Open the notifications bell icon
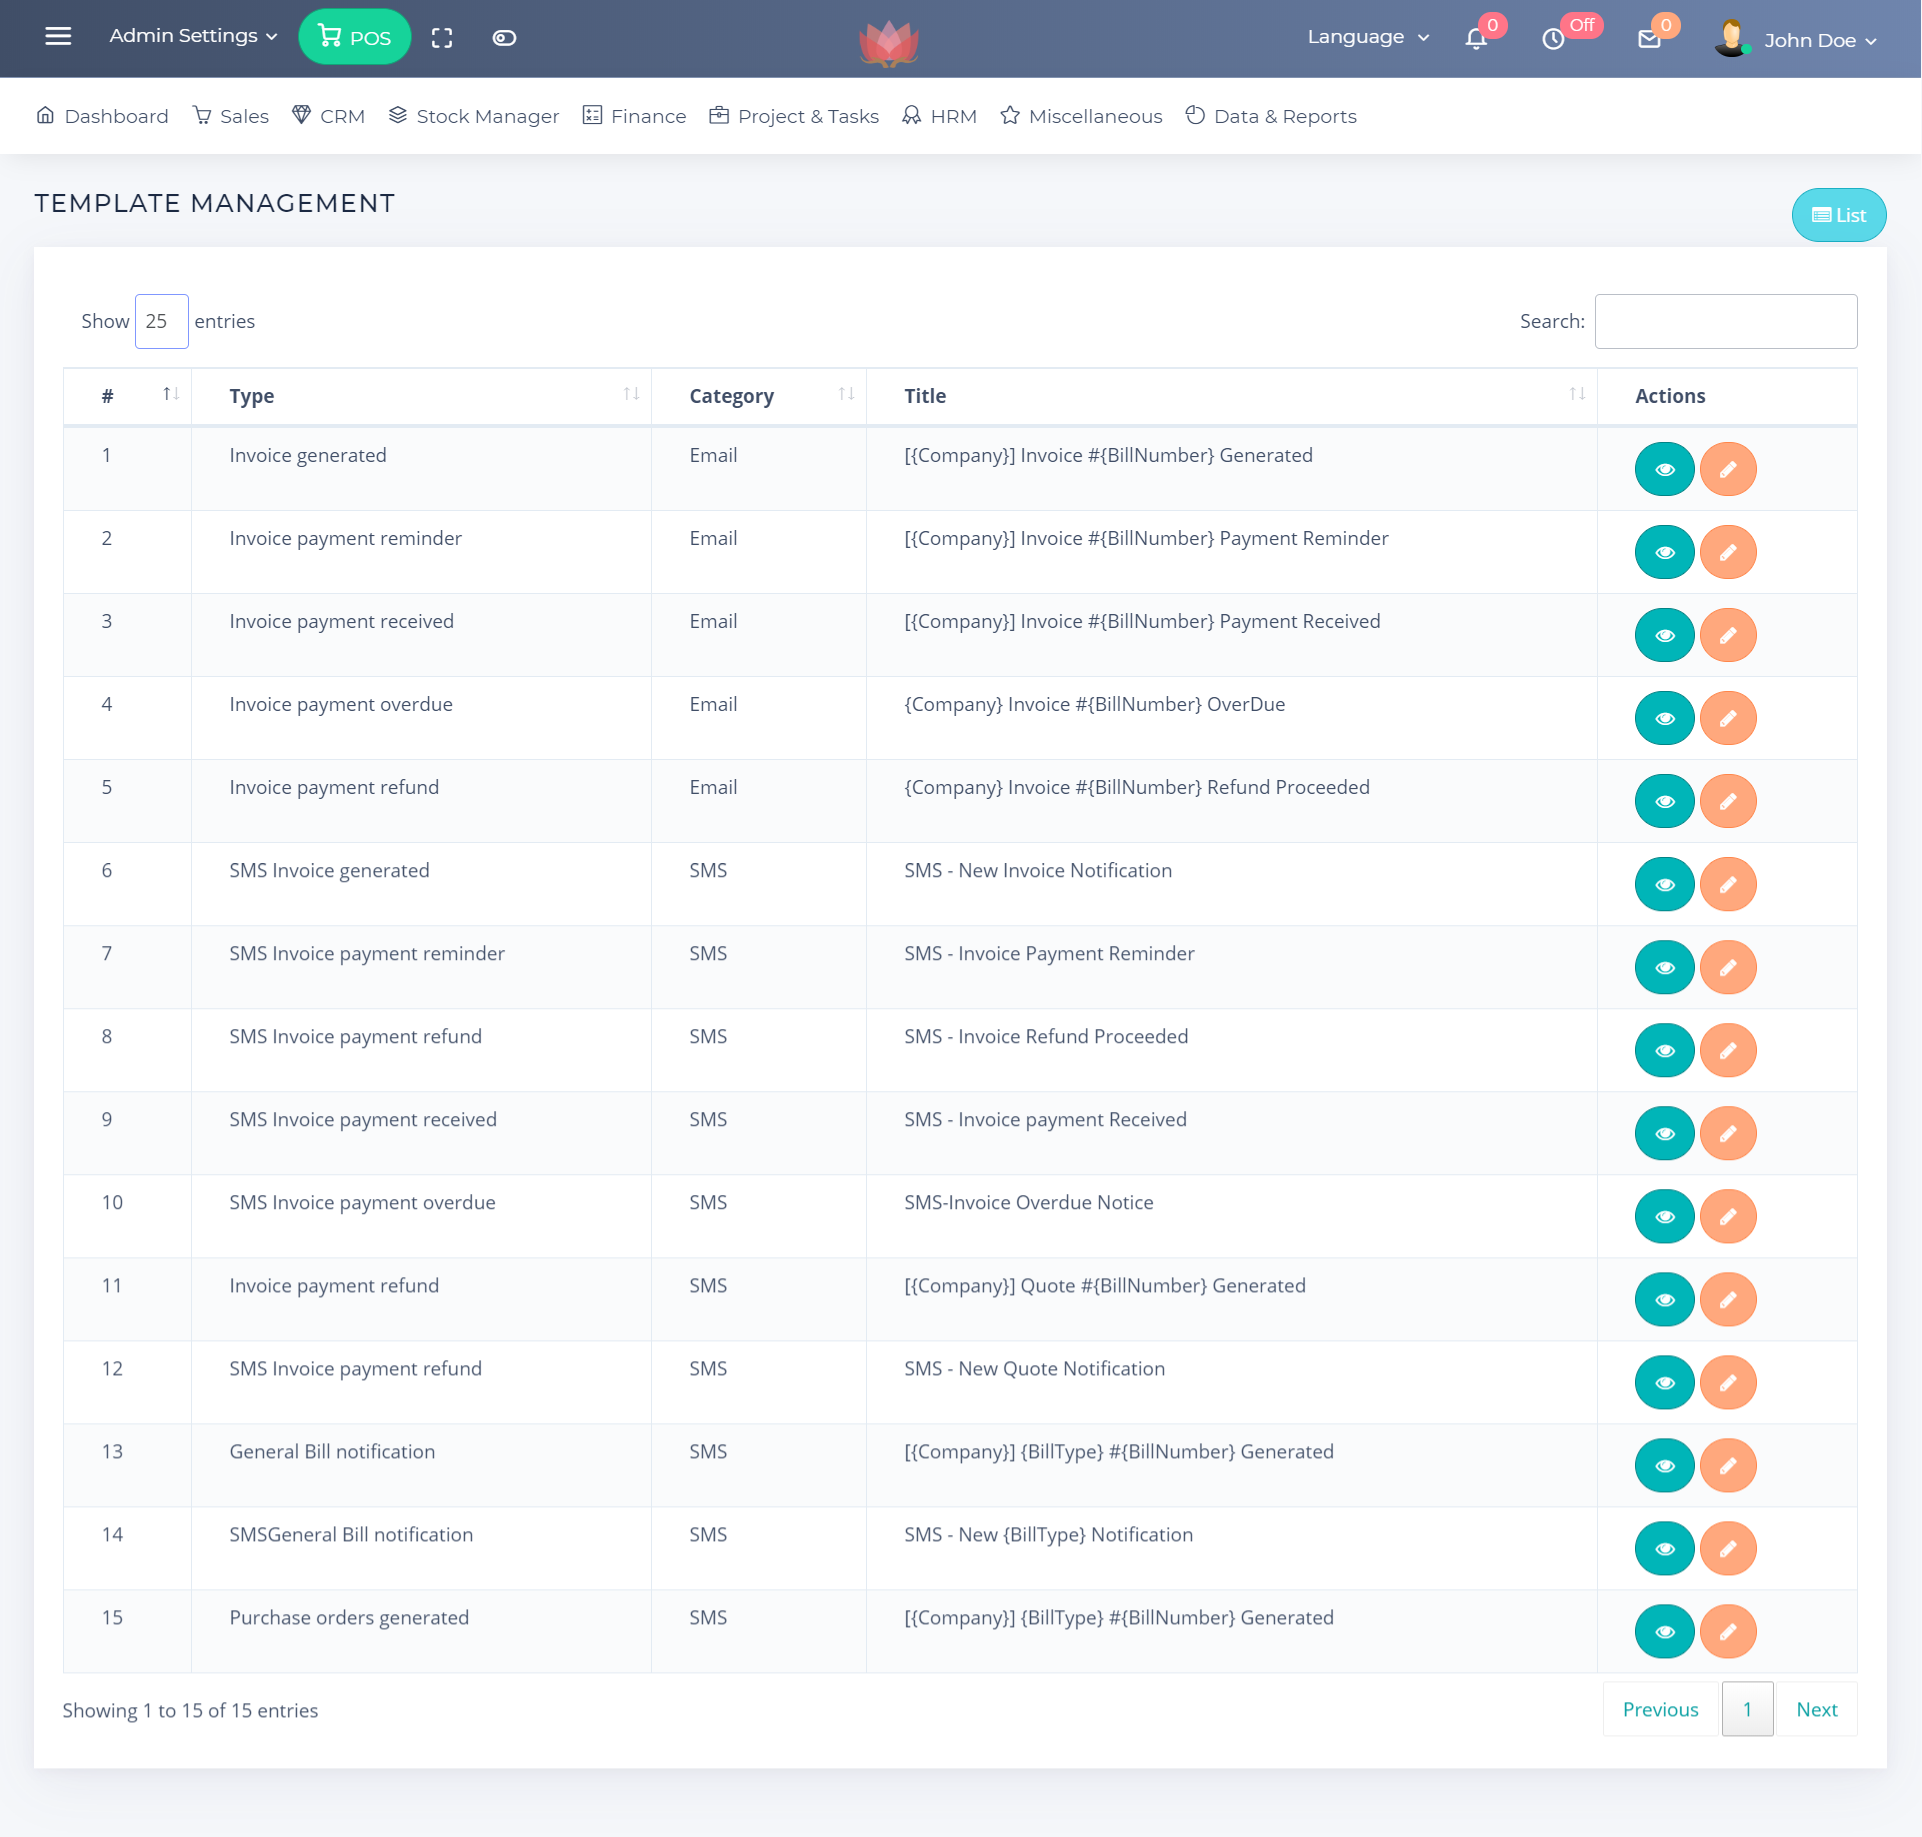Screen dimensions: 1922x1837 1476,39
